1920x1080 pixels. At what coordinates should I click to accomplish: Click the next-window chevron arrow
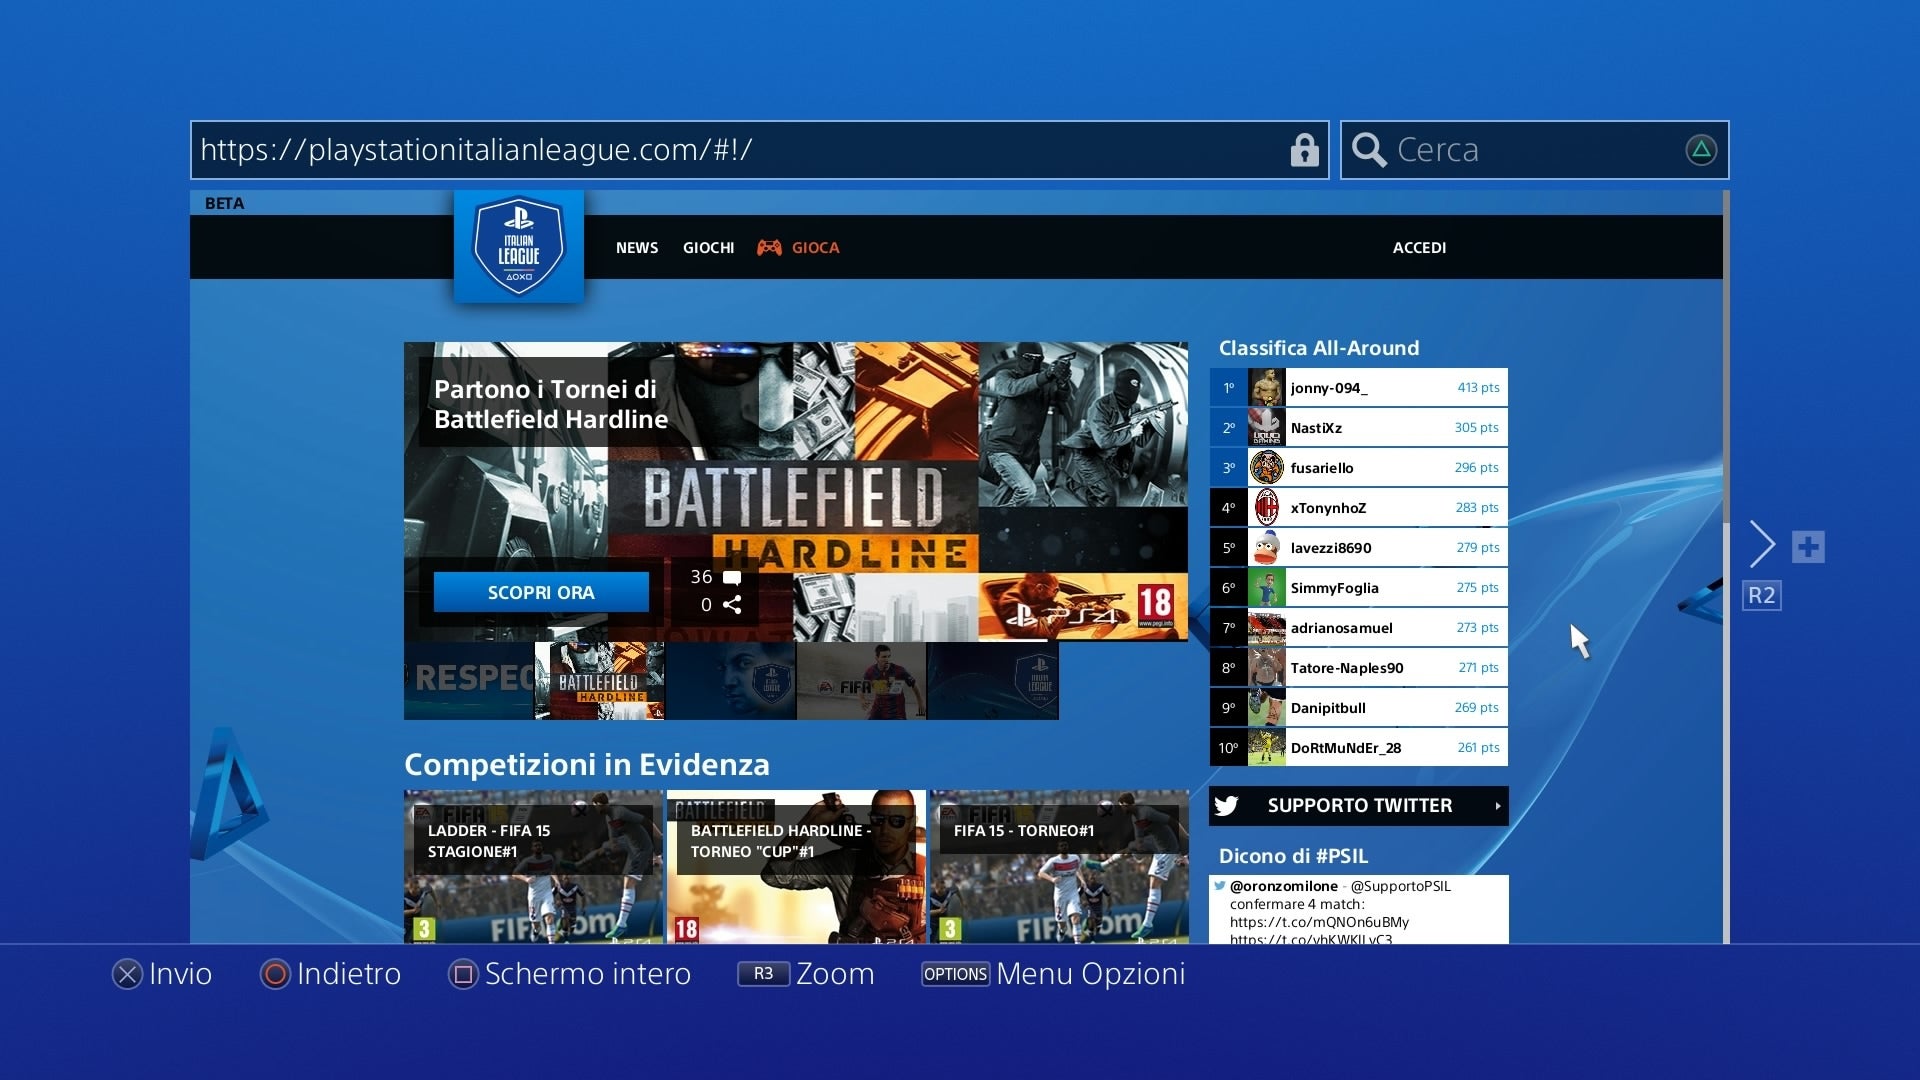pyautogui.click(x=1762, y=545)
